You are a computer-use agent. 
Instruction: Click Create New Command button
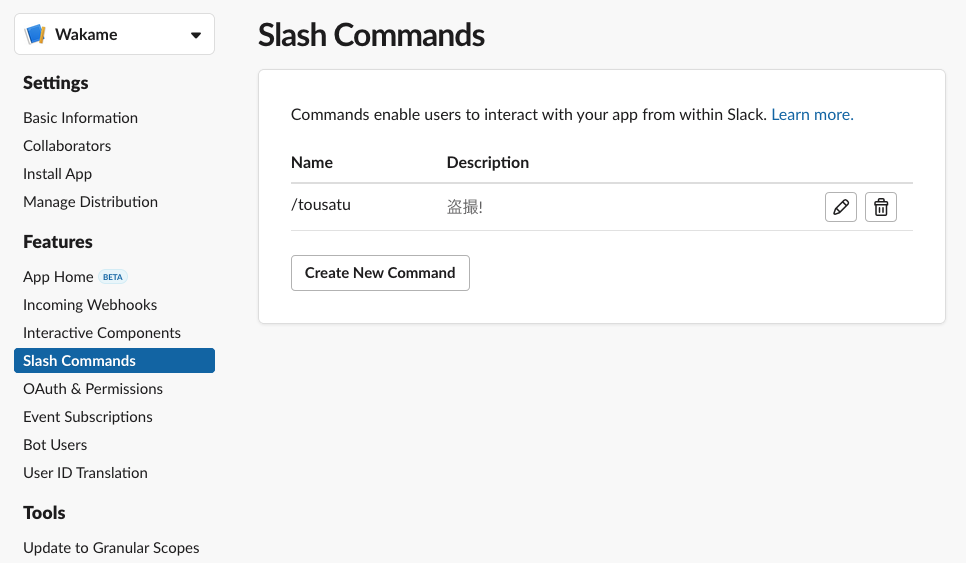click(380, 273)
